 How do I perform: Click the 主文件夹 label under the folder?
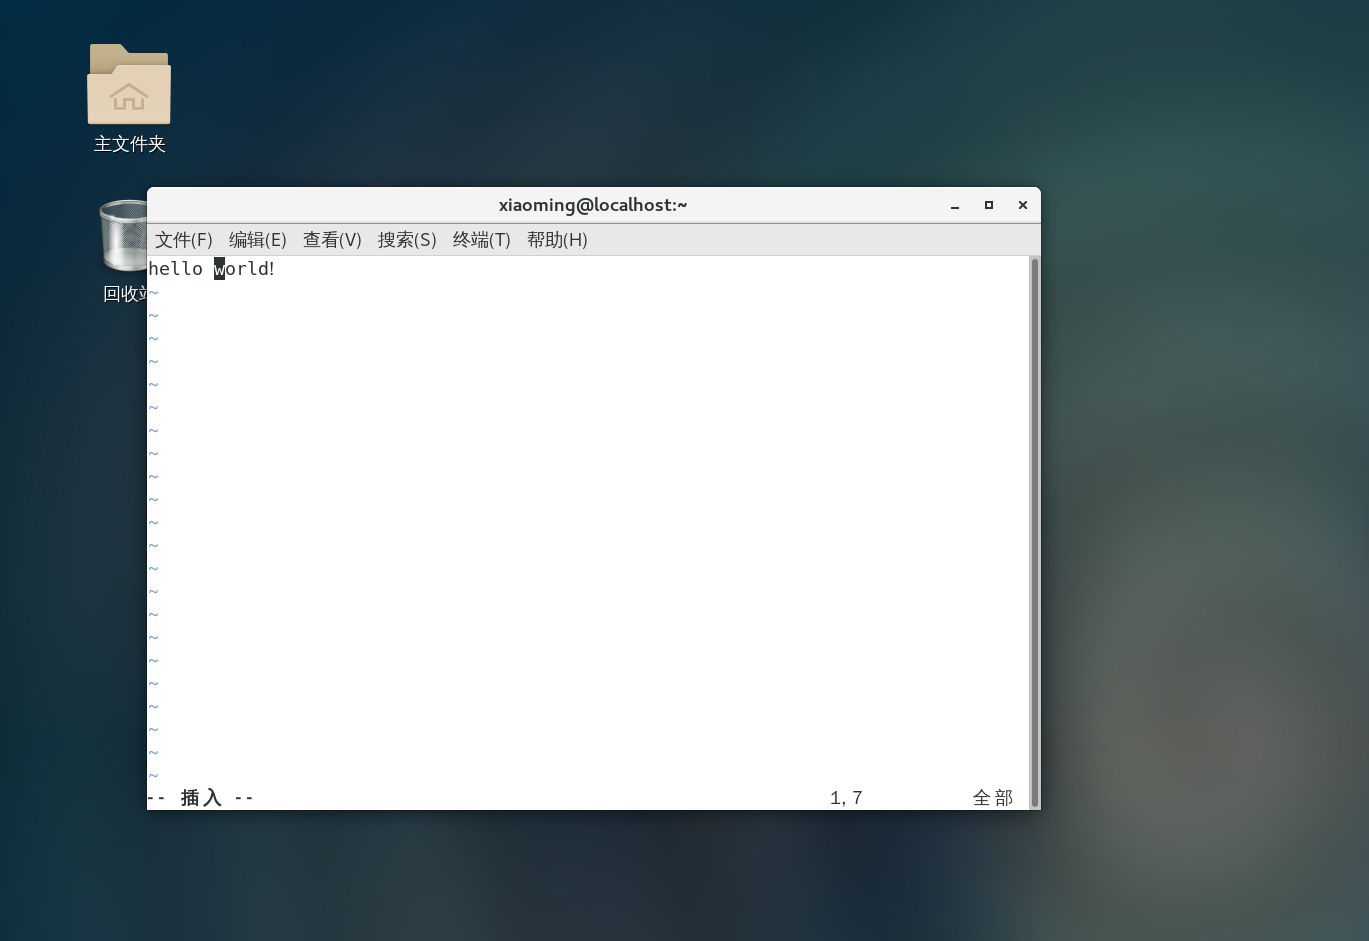pos(129,144)
